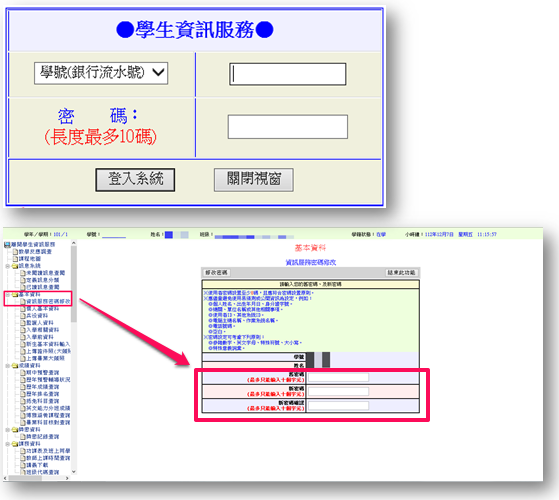Viewport: 559px width, 500px height.
Task: Collapse the 成績資料 tree folder
Action: click(7, 366)
